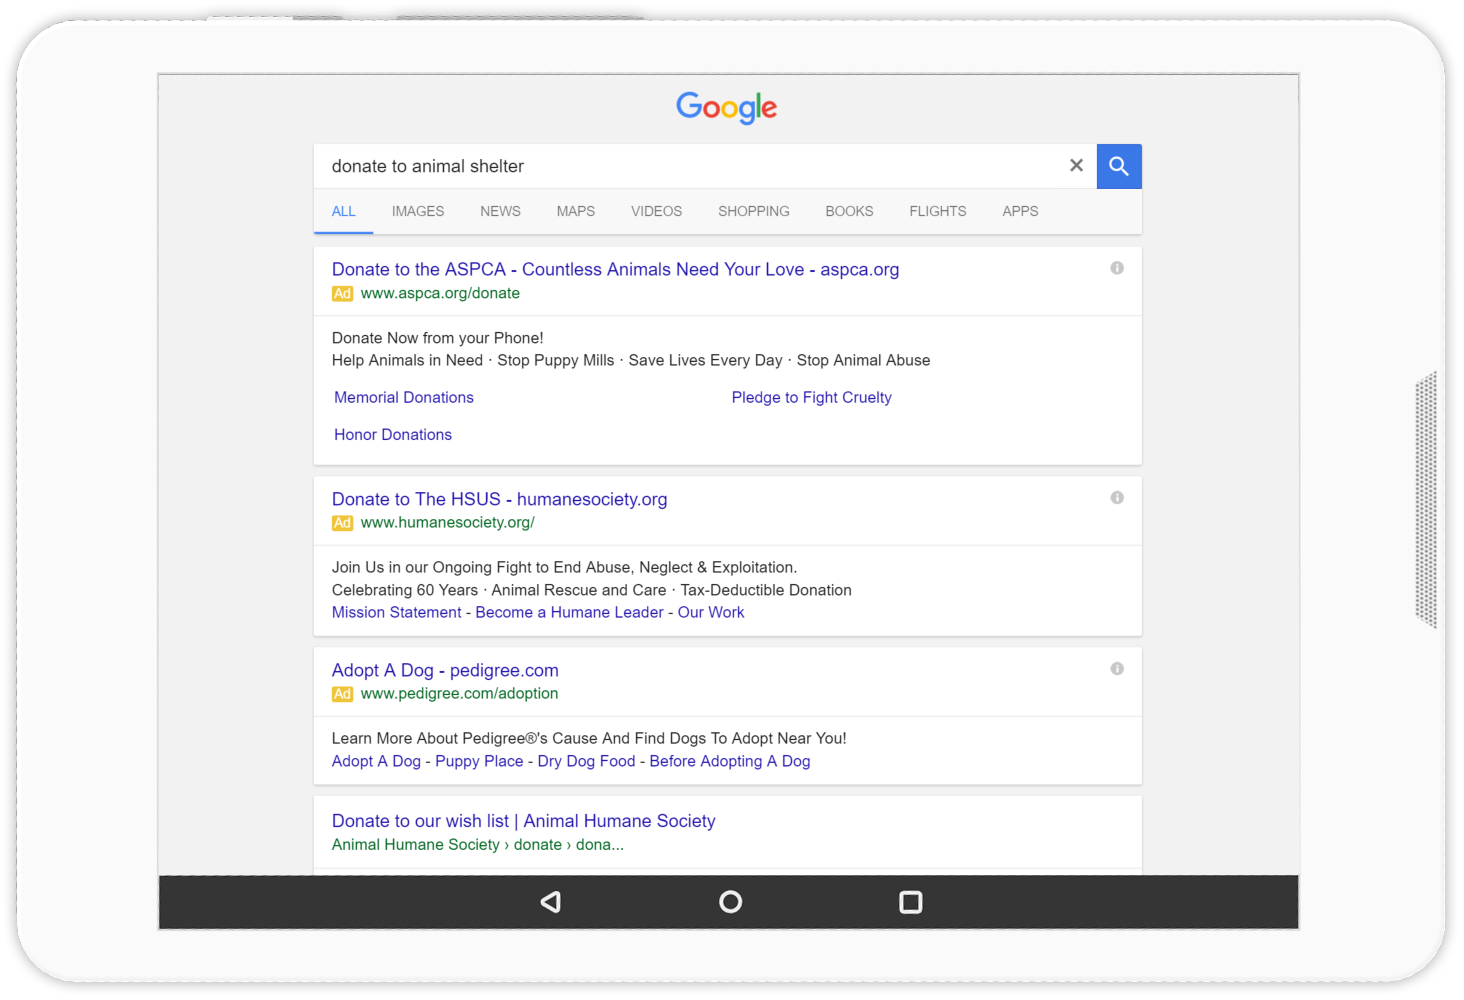Image resolution: width=1464 pixels, height=1000 pixels.
Task: Switch to the FLIGHTS tab
Action: tap(938, 211)
